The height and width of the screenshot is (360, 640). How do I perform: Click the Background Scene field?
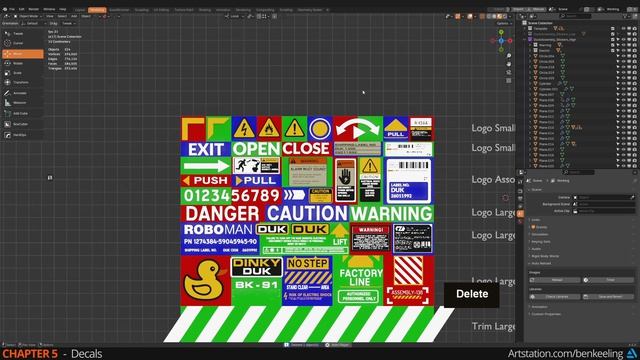(604, 204)
